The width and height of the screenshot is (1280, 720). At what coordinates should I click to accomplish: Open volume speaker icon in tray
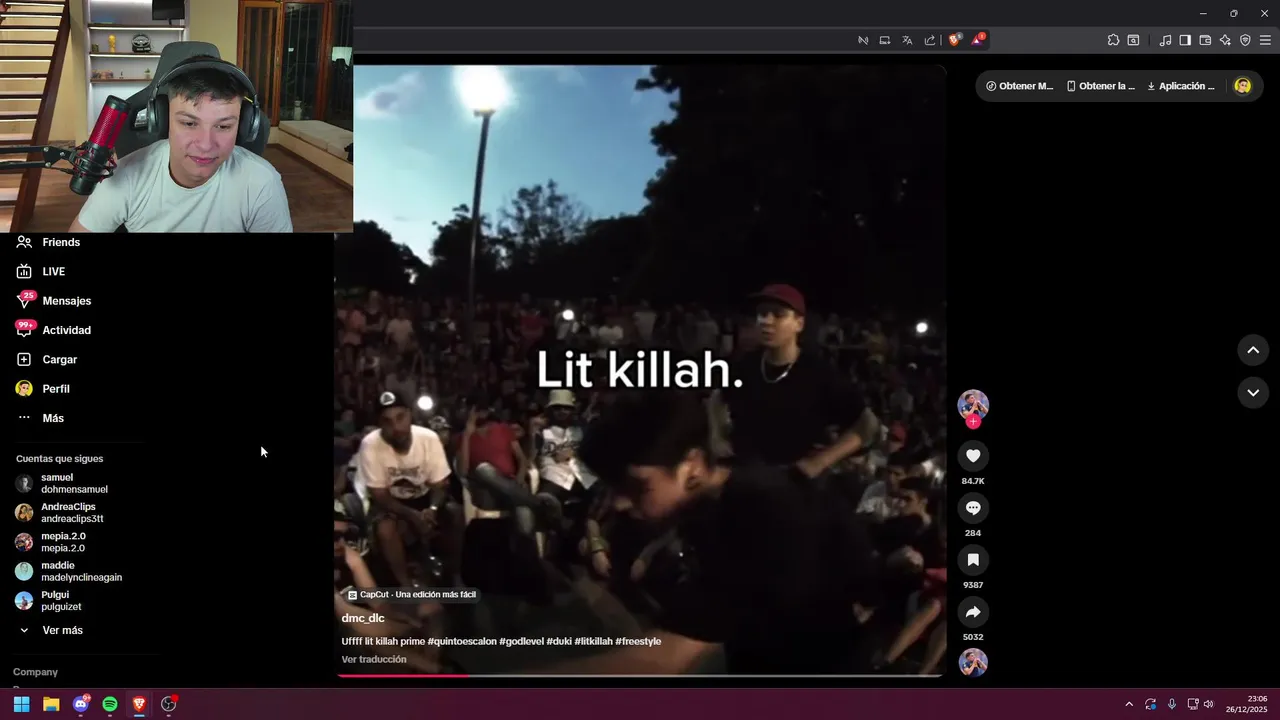tap(1209, 704)
